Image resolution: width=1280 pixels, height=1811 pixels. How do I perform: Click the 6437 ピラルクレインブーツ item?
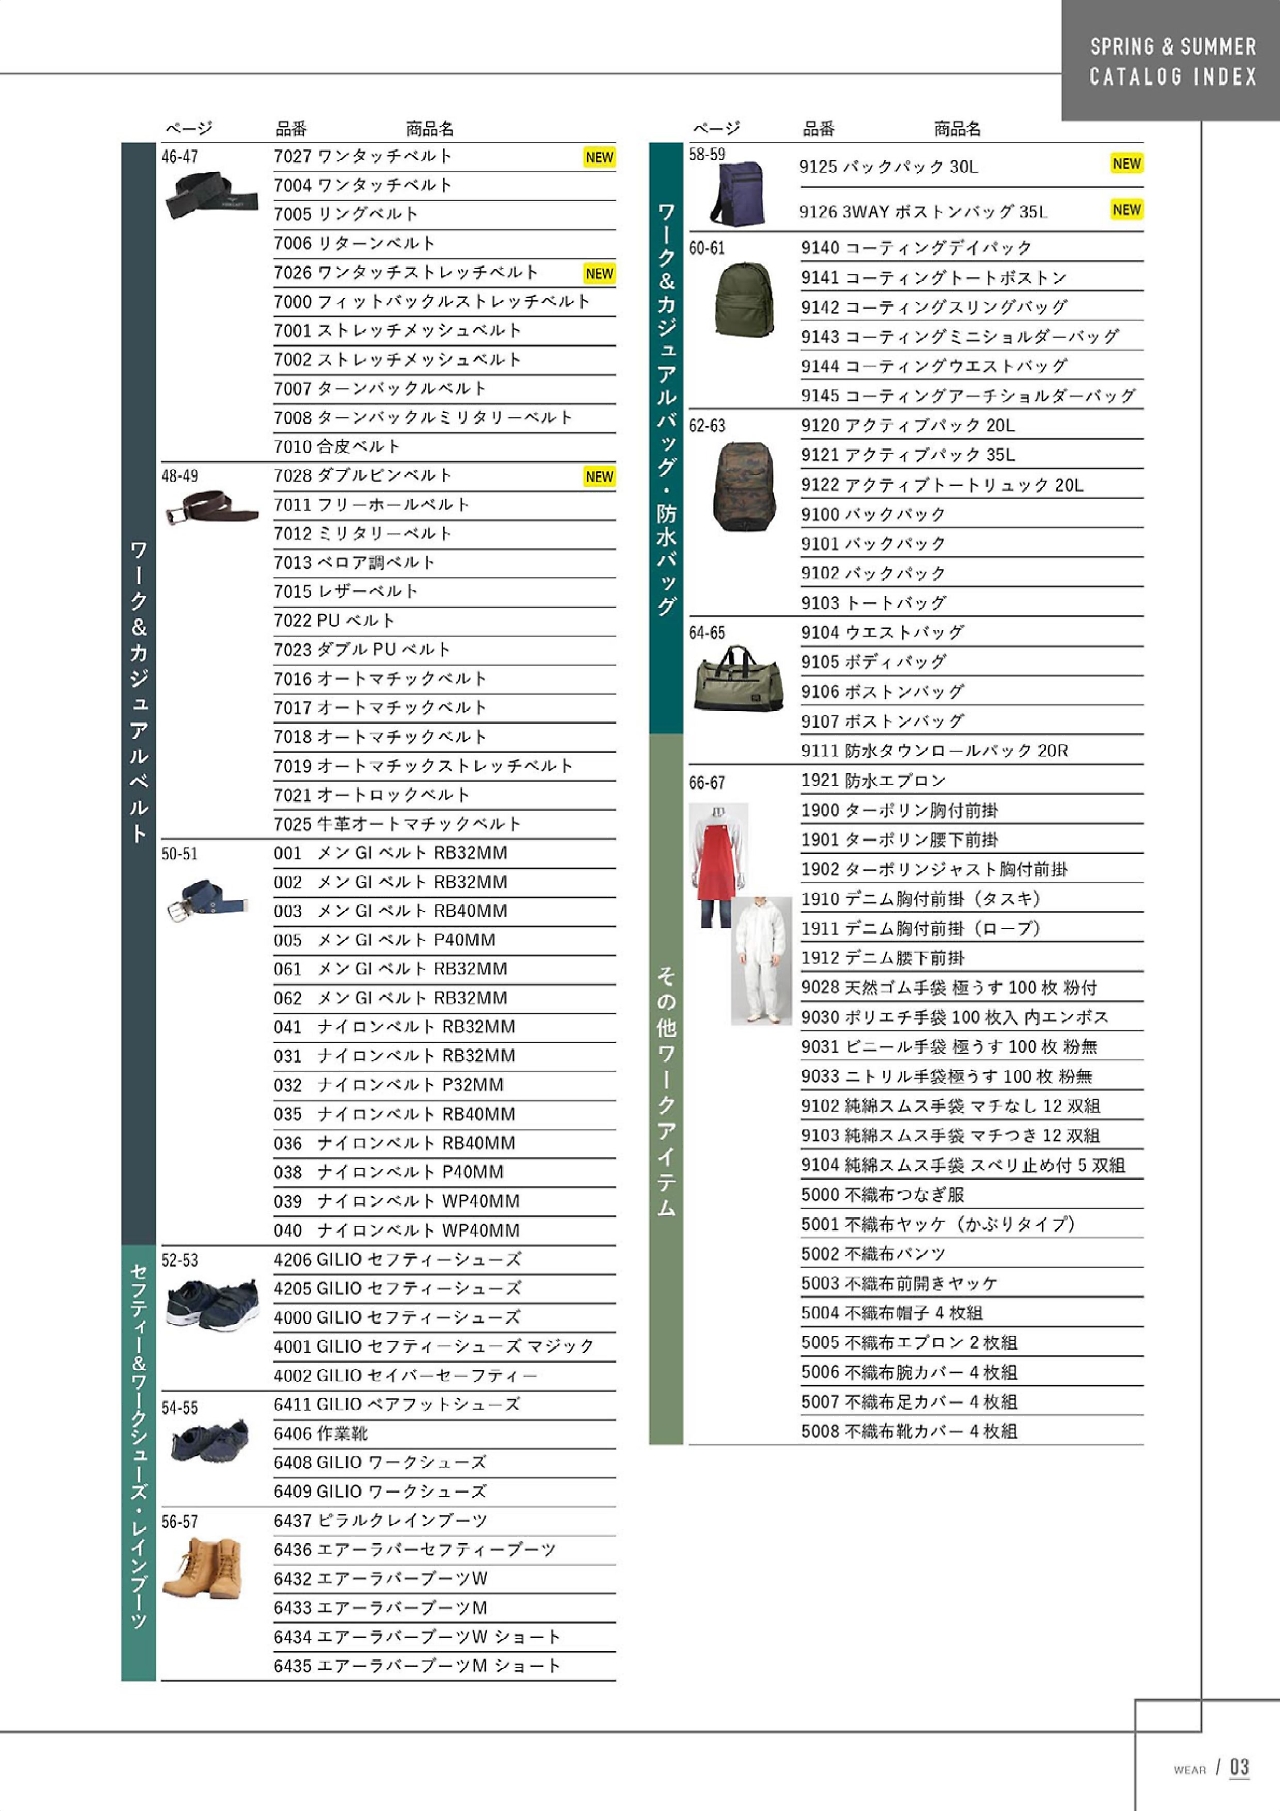[381, 1521]
